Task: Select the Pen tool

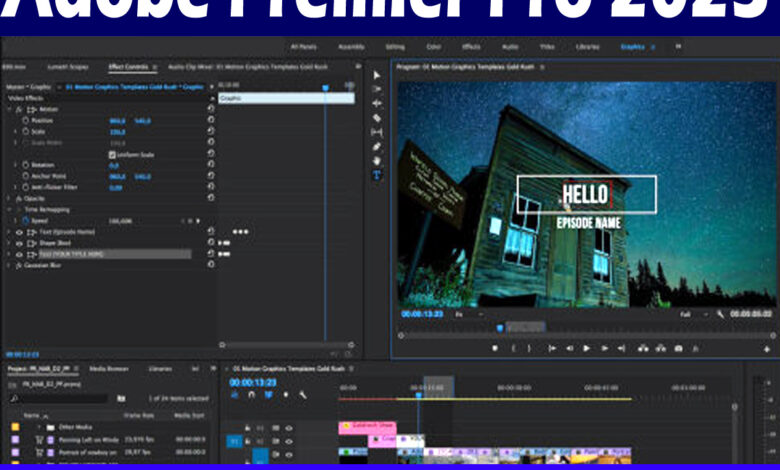Action: pyautogui.click(x=377, y=146)
